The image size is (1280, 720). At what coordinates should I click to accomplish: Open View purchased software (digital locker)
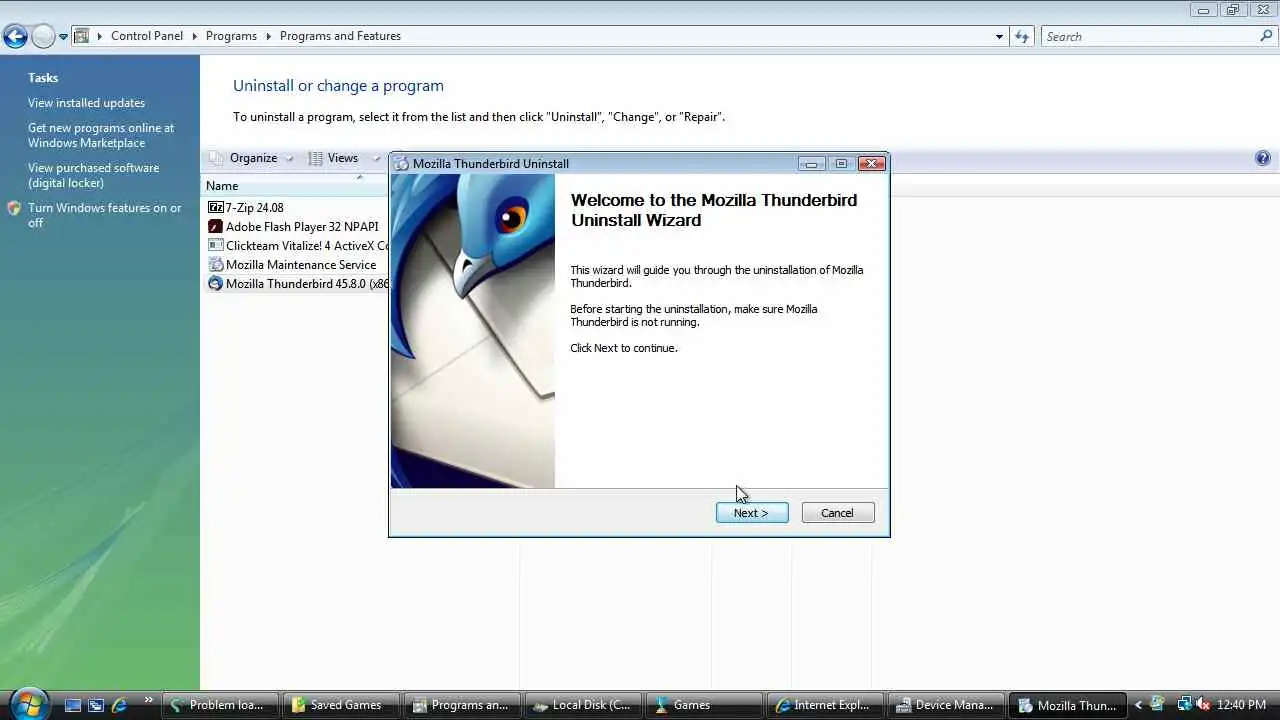93,175
